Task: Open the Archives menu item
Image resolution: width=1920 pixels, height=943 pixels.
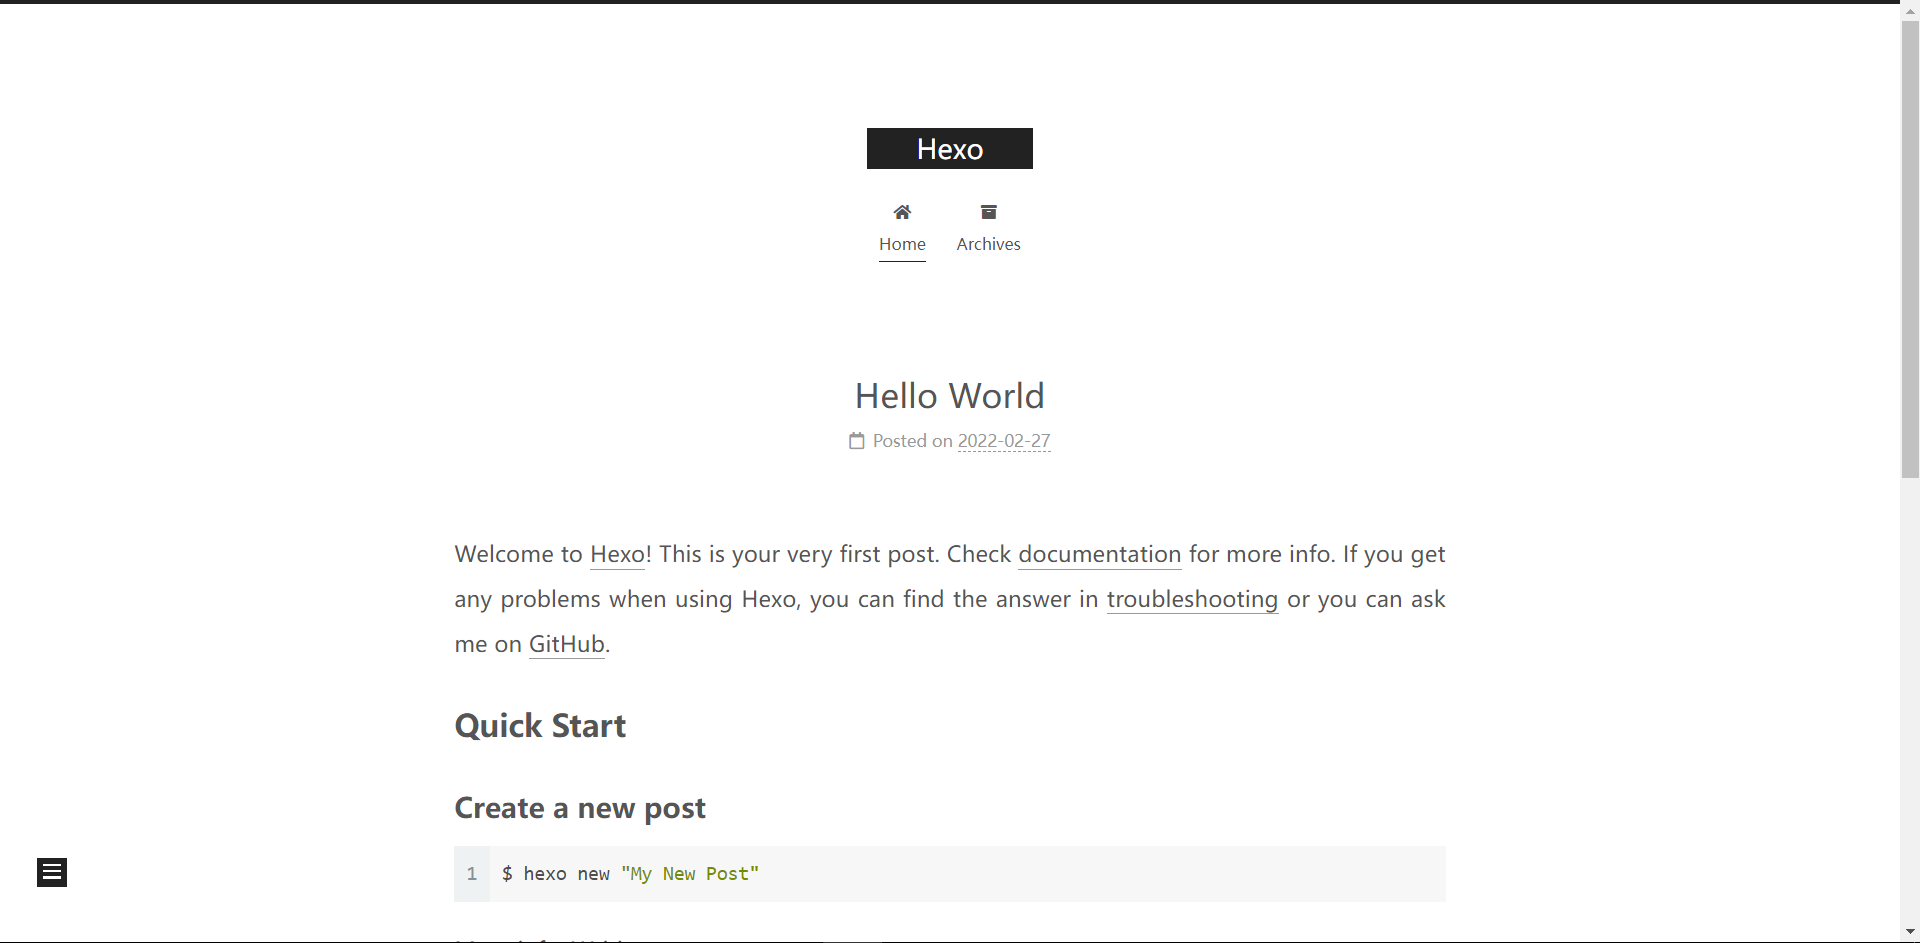Action: (x=988, y=244)
